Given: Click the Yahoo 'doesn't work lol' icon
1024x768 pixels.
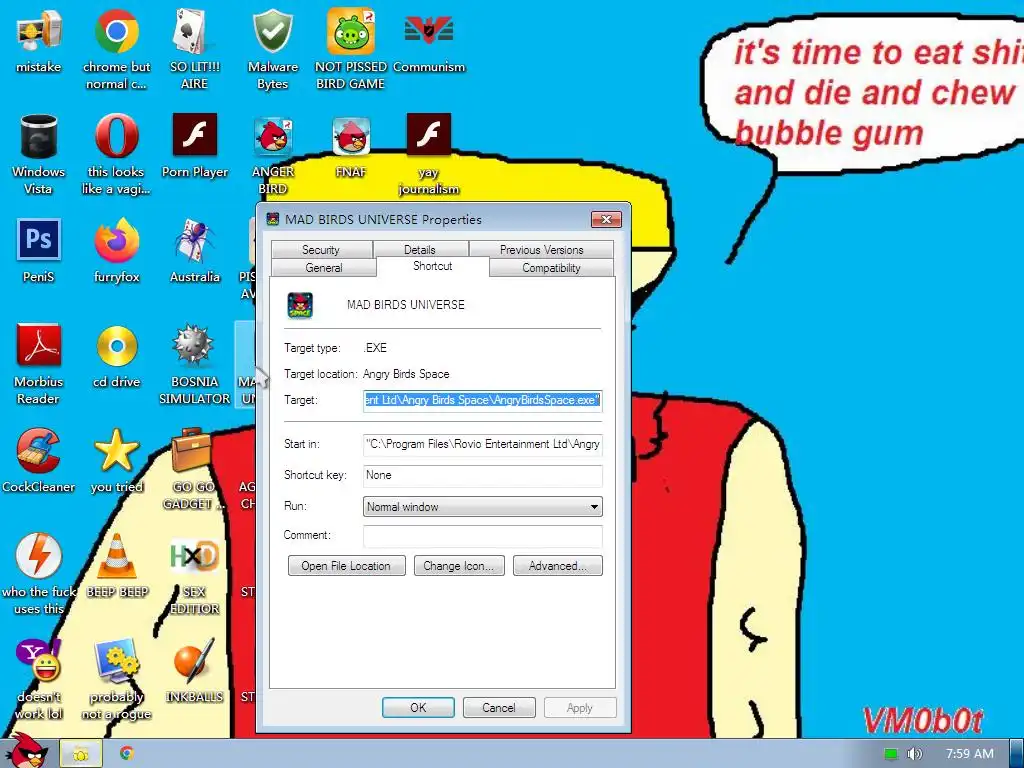Looking at the screenshot, I should tap(39, 679).
